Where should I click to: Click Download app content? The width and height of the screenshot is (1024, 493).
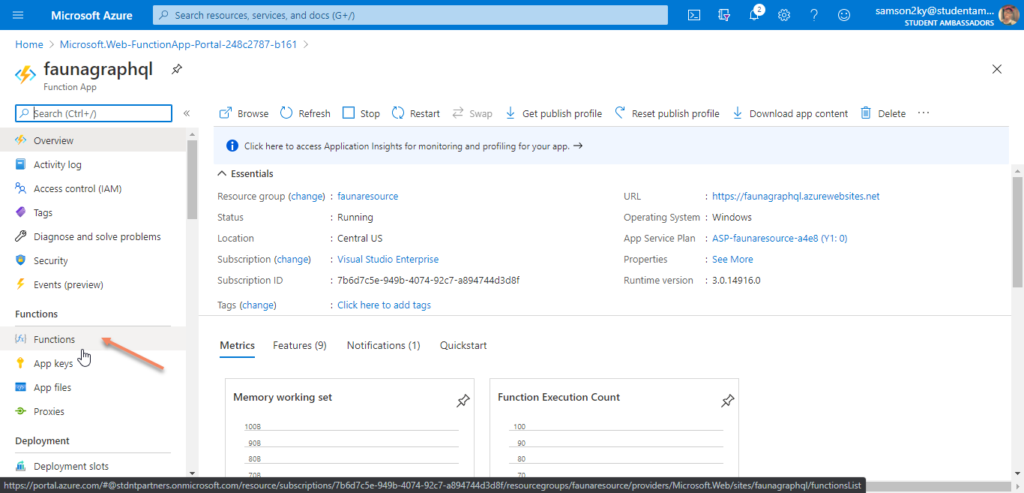[790, 113]
